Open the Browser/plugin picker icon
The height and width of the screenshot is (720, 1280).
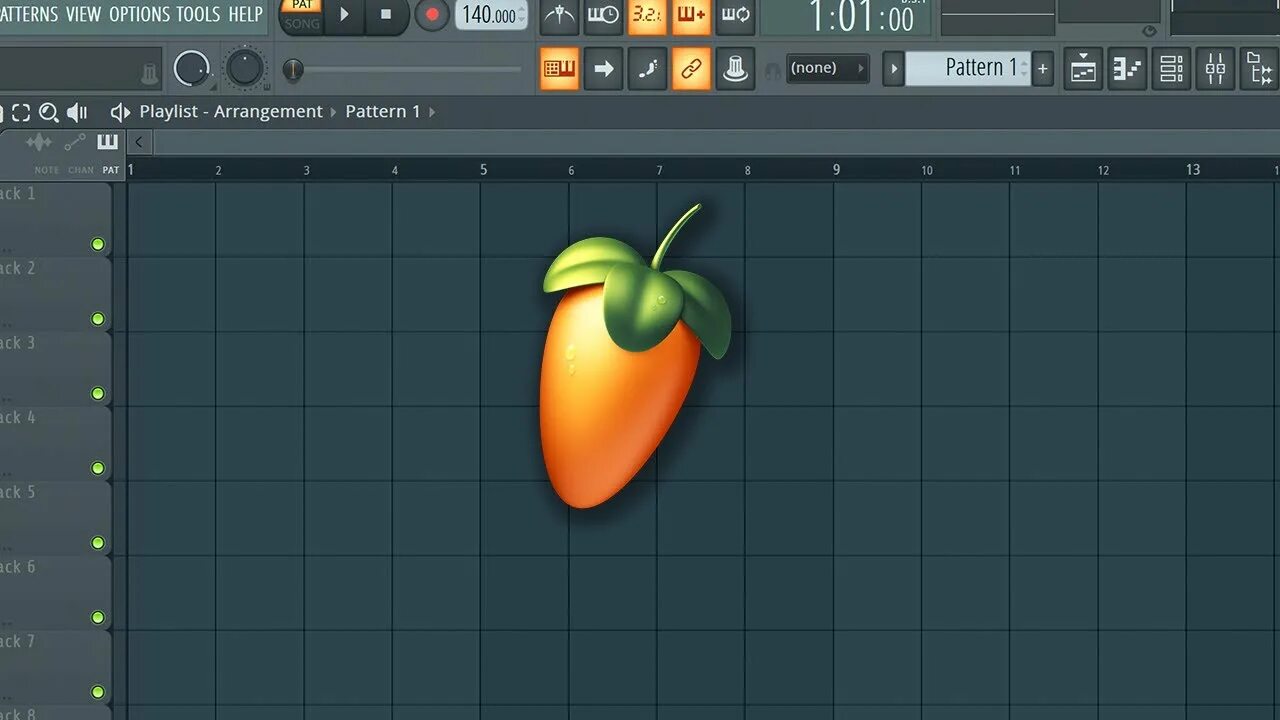coord(1259,69)
